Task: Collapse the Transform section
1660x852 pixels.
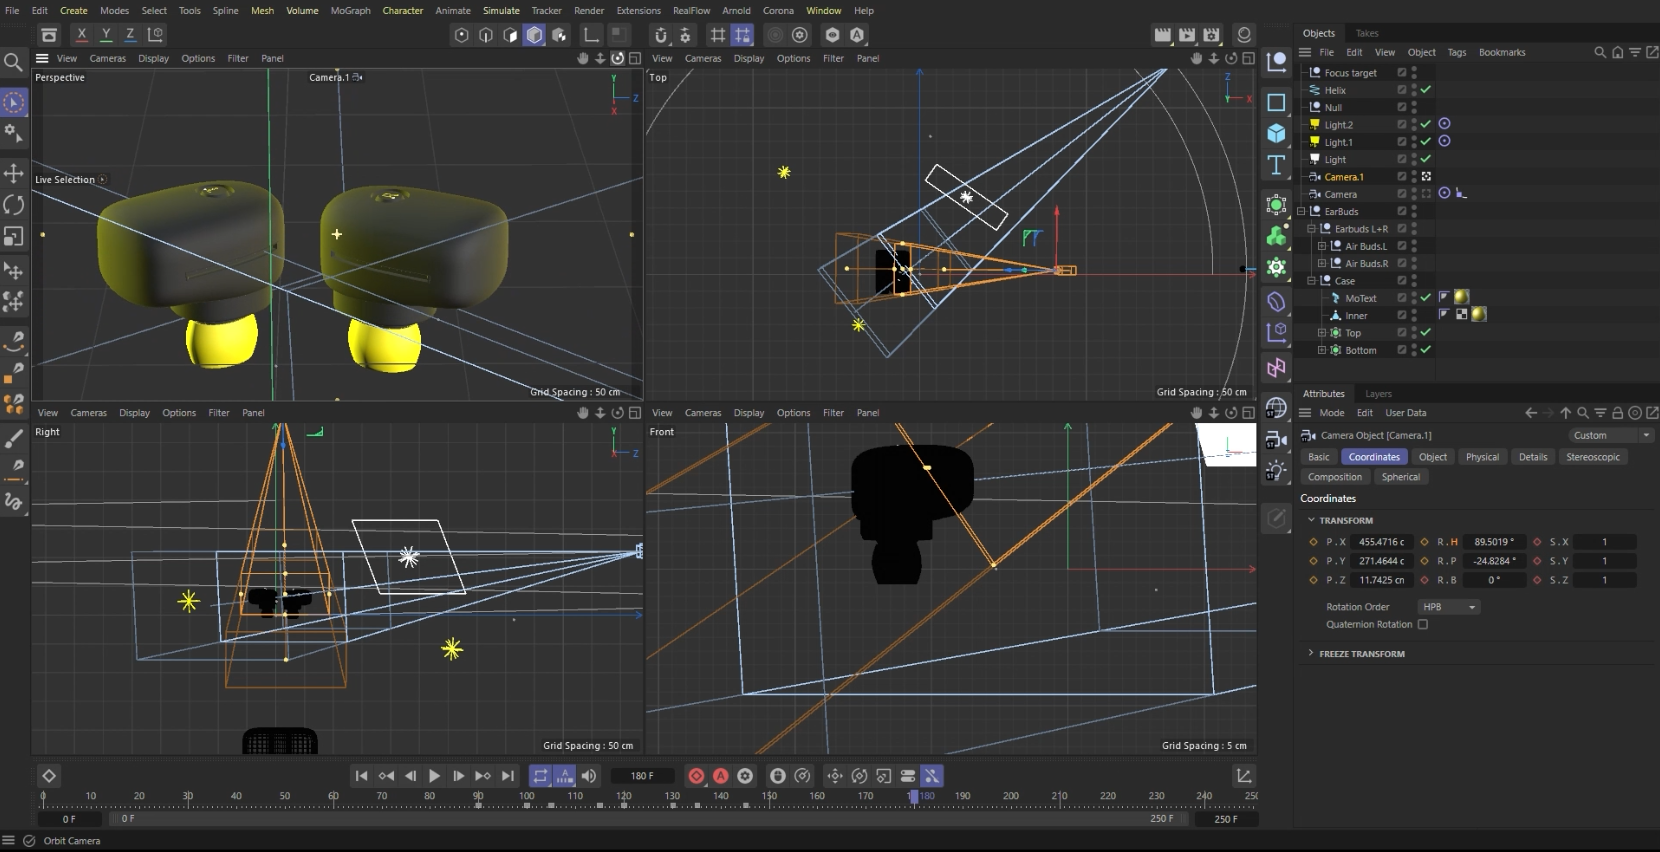Action: pyautogui.click(x=1311, y=520)
